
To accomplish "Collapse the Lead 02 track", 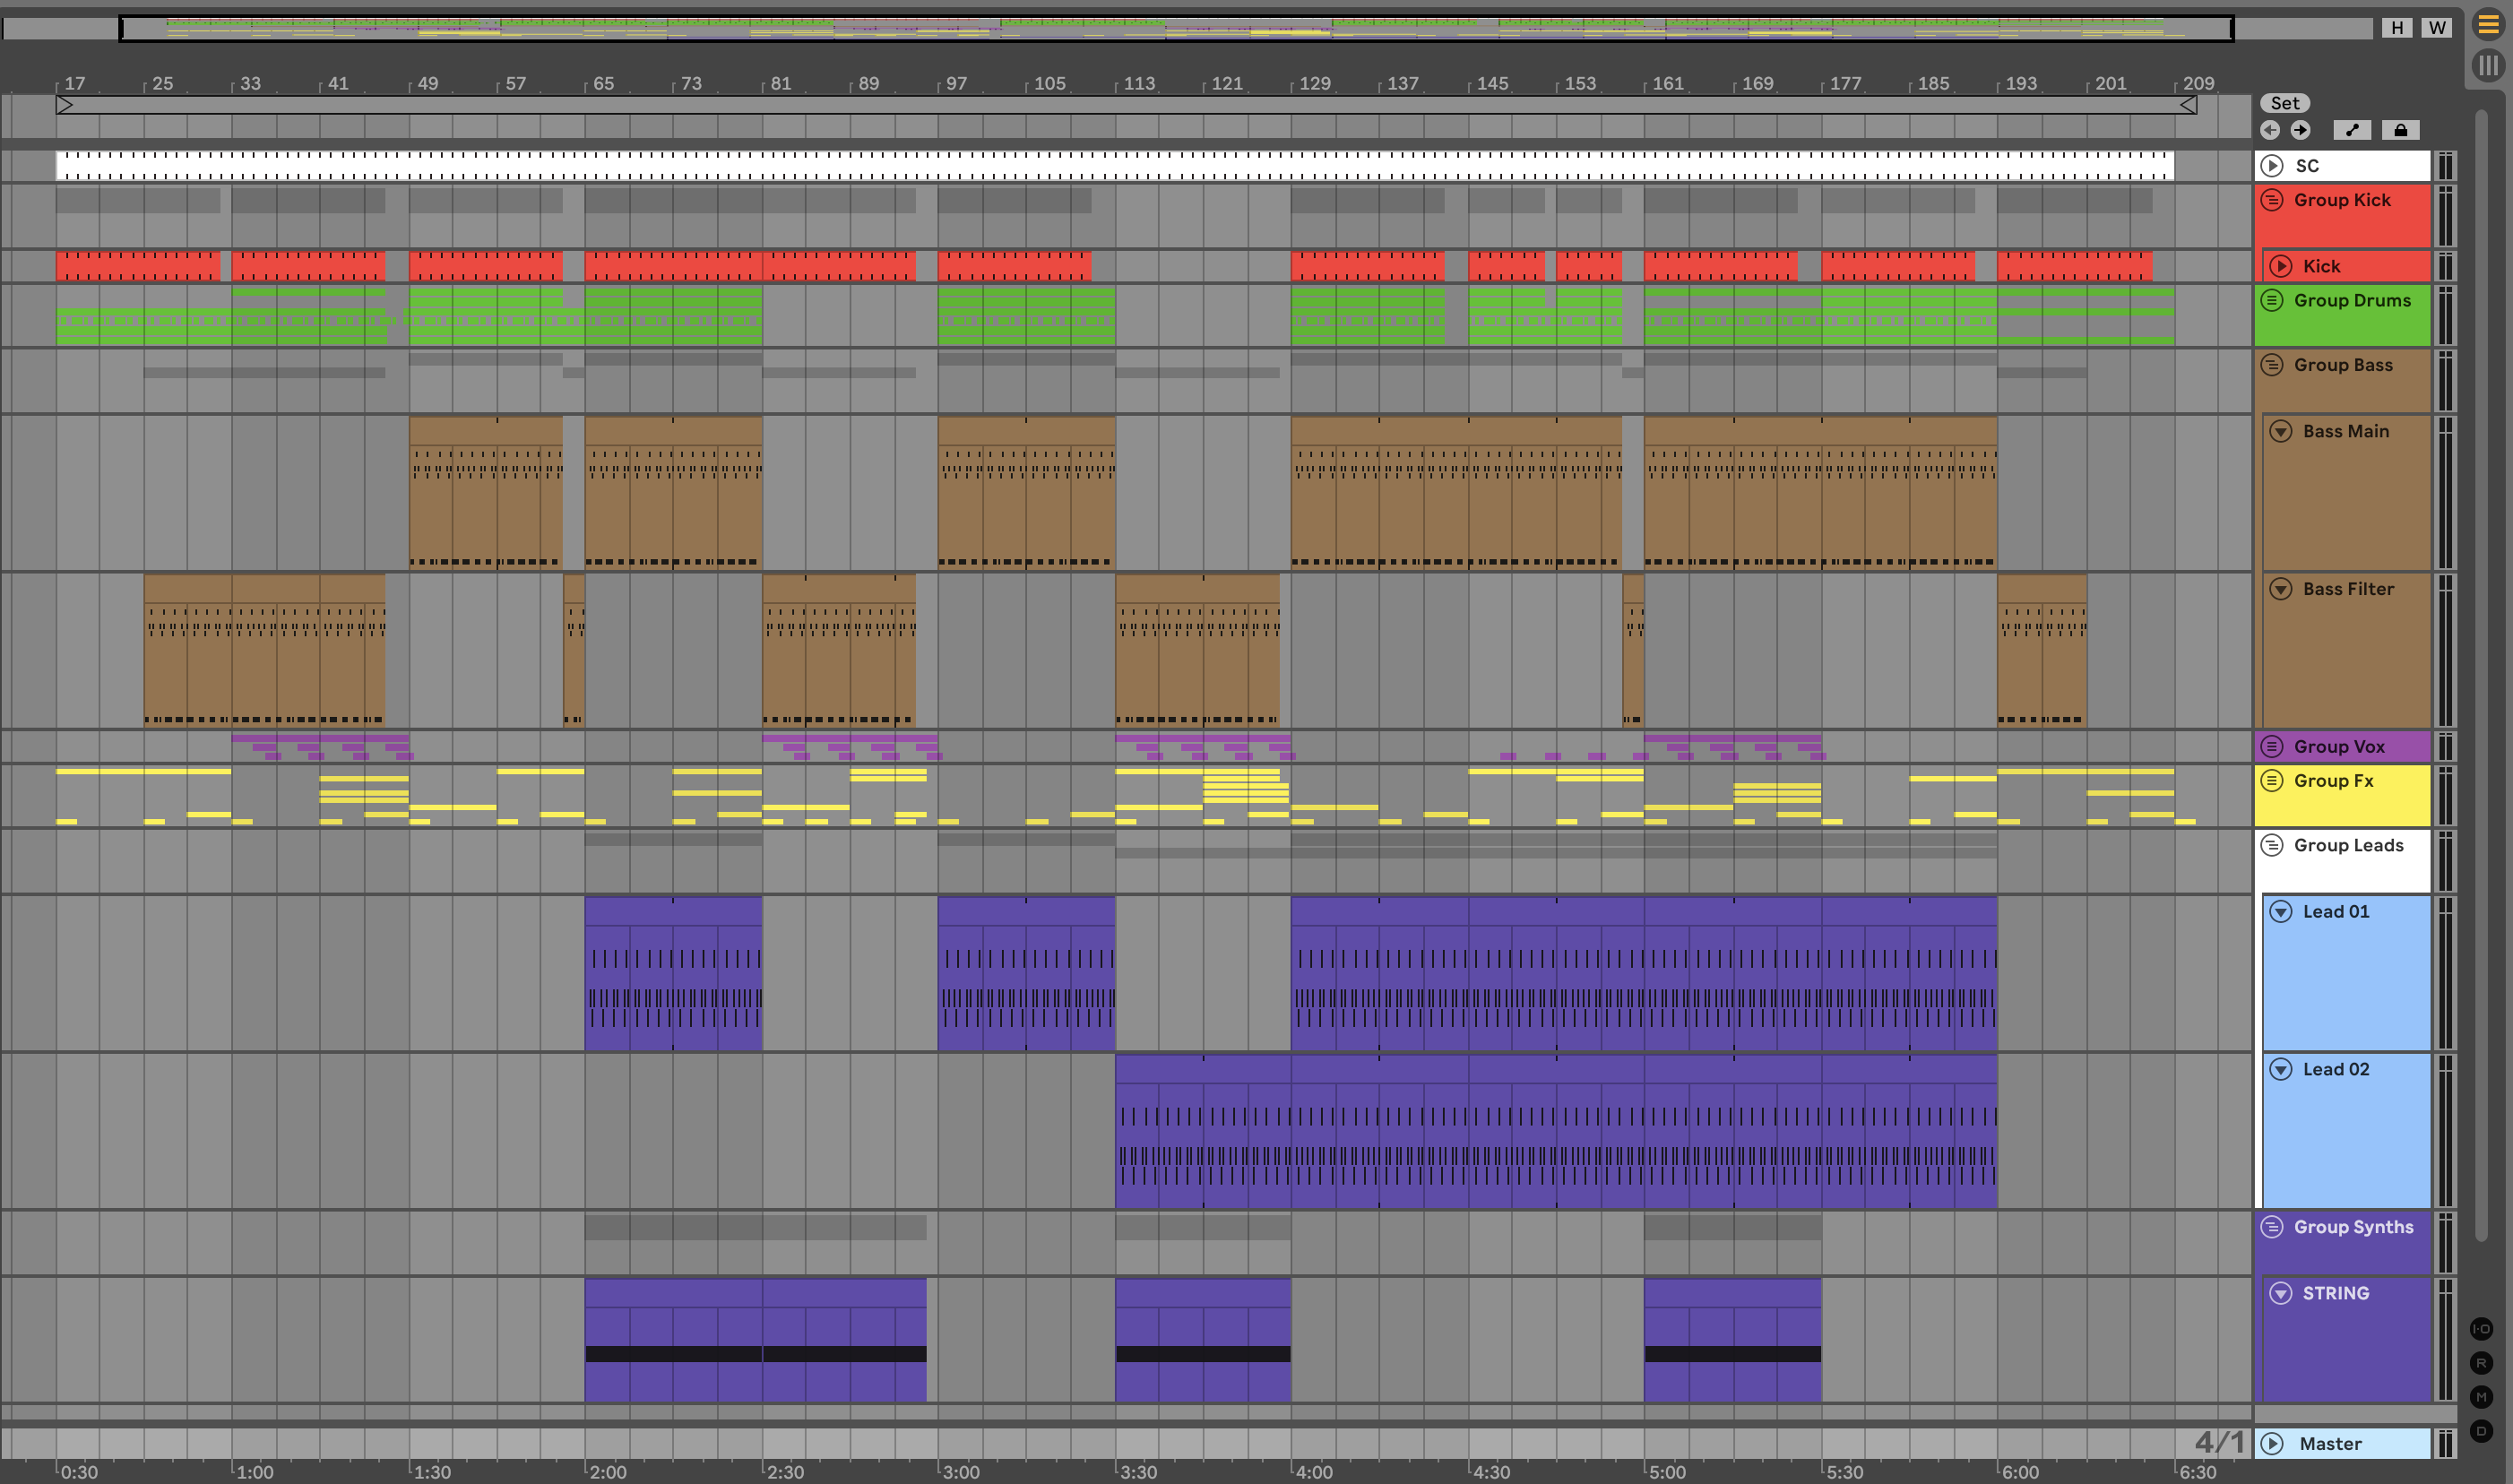I will click(x=2280, y=1069).
